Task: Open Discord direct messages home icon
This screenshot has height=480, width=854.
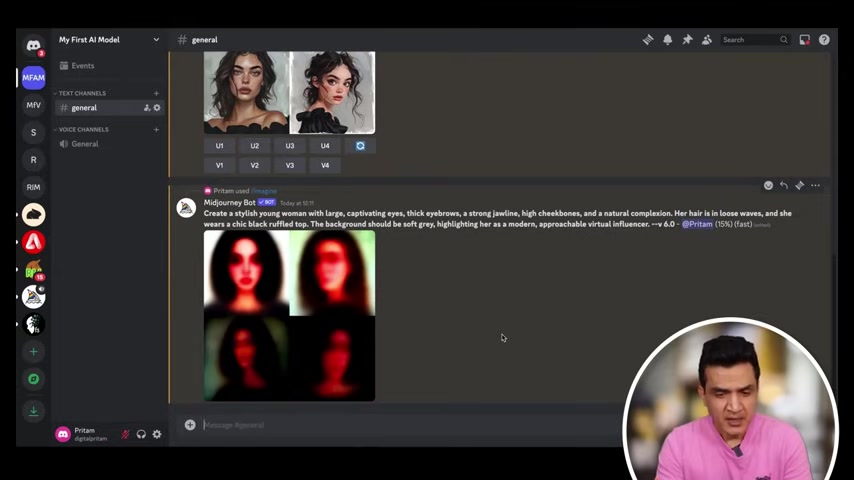Action: 33,46
